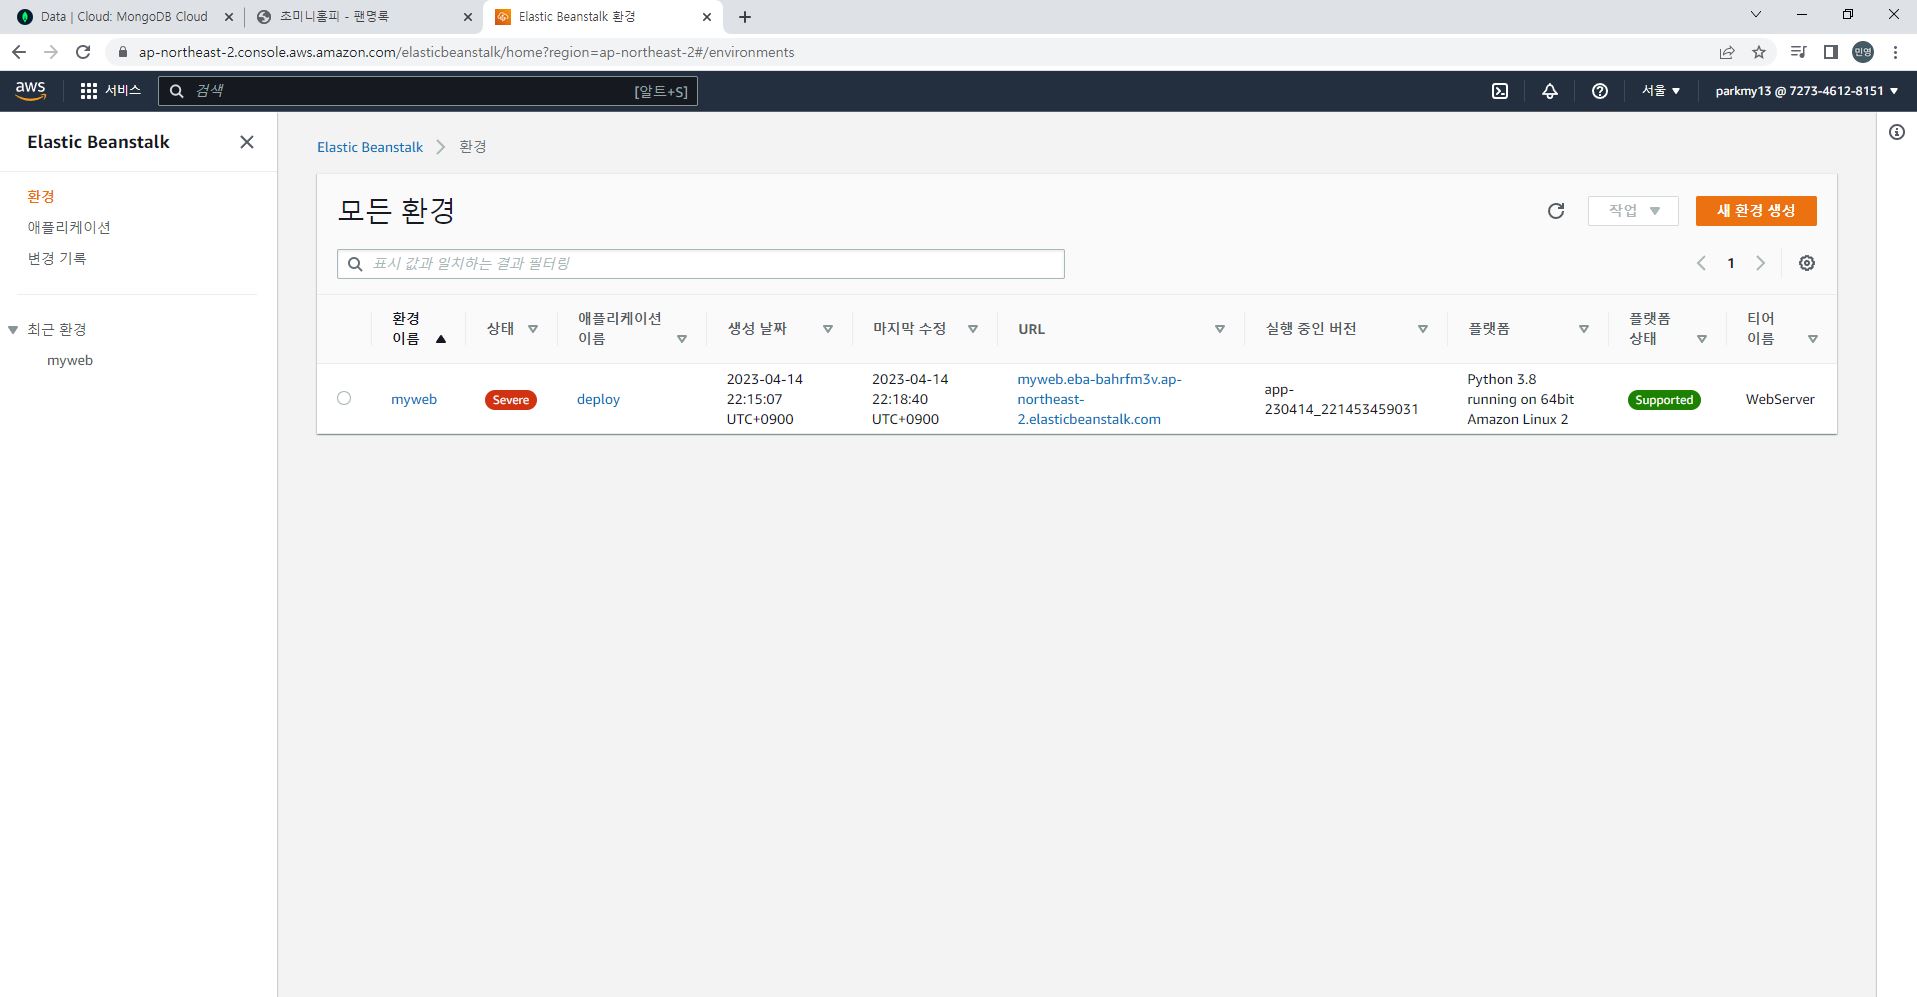Click the Python 3.8 platform cell
1917x997 pixels.
(1521, 399)
